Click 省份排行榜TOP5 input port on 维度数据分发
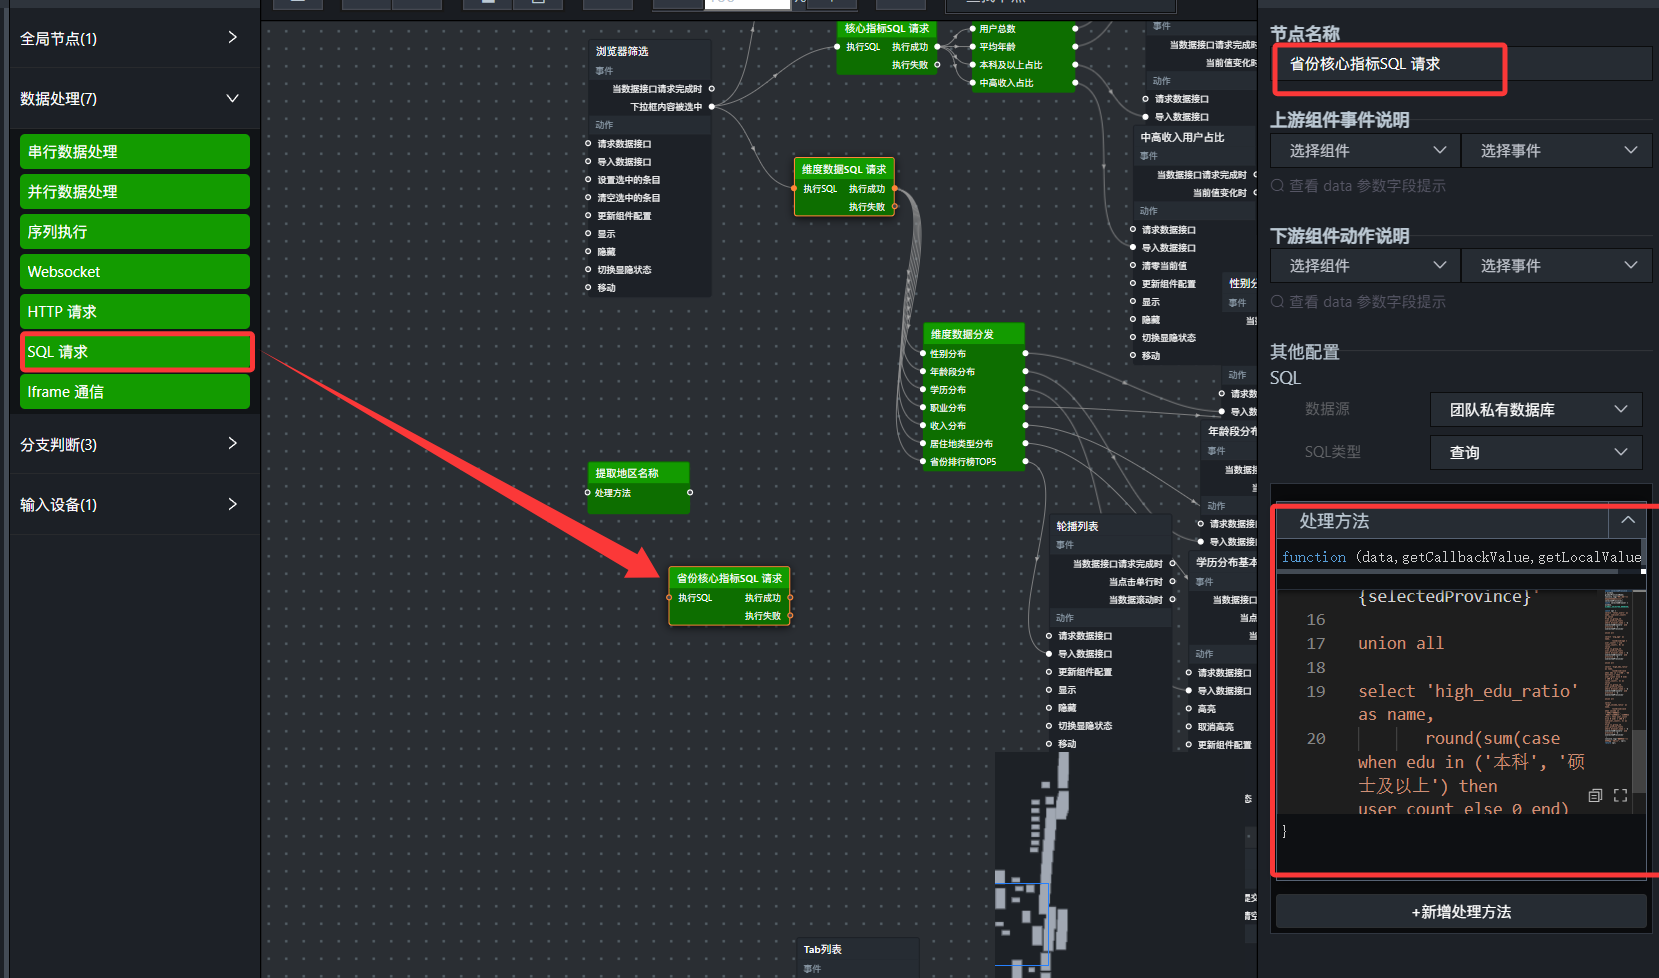 923,462
